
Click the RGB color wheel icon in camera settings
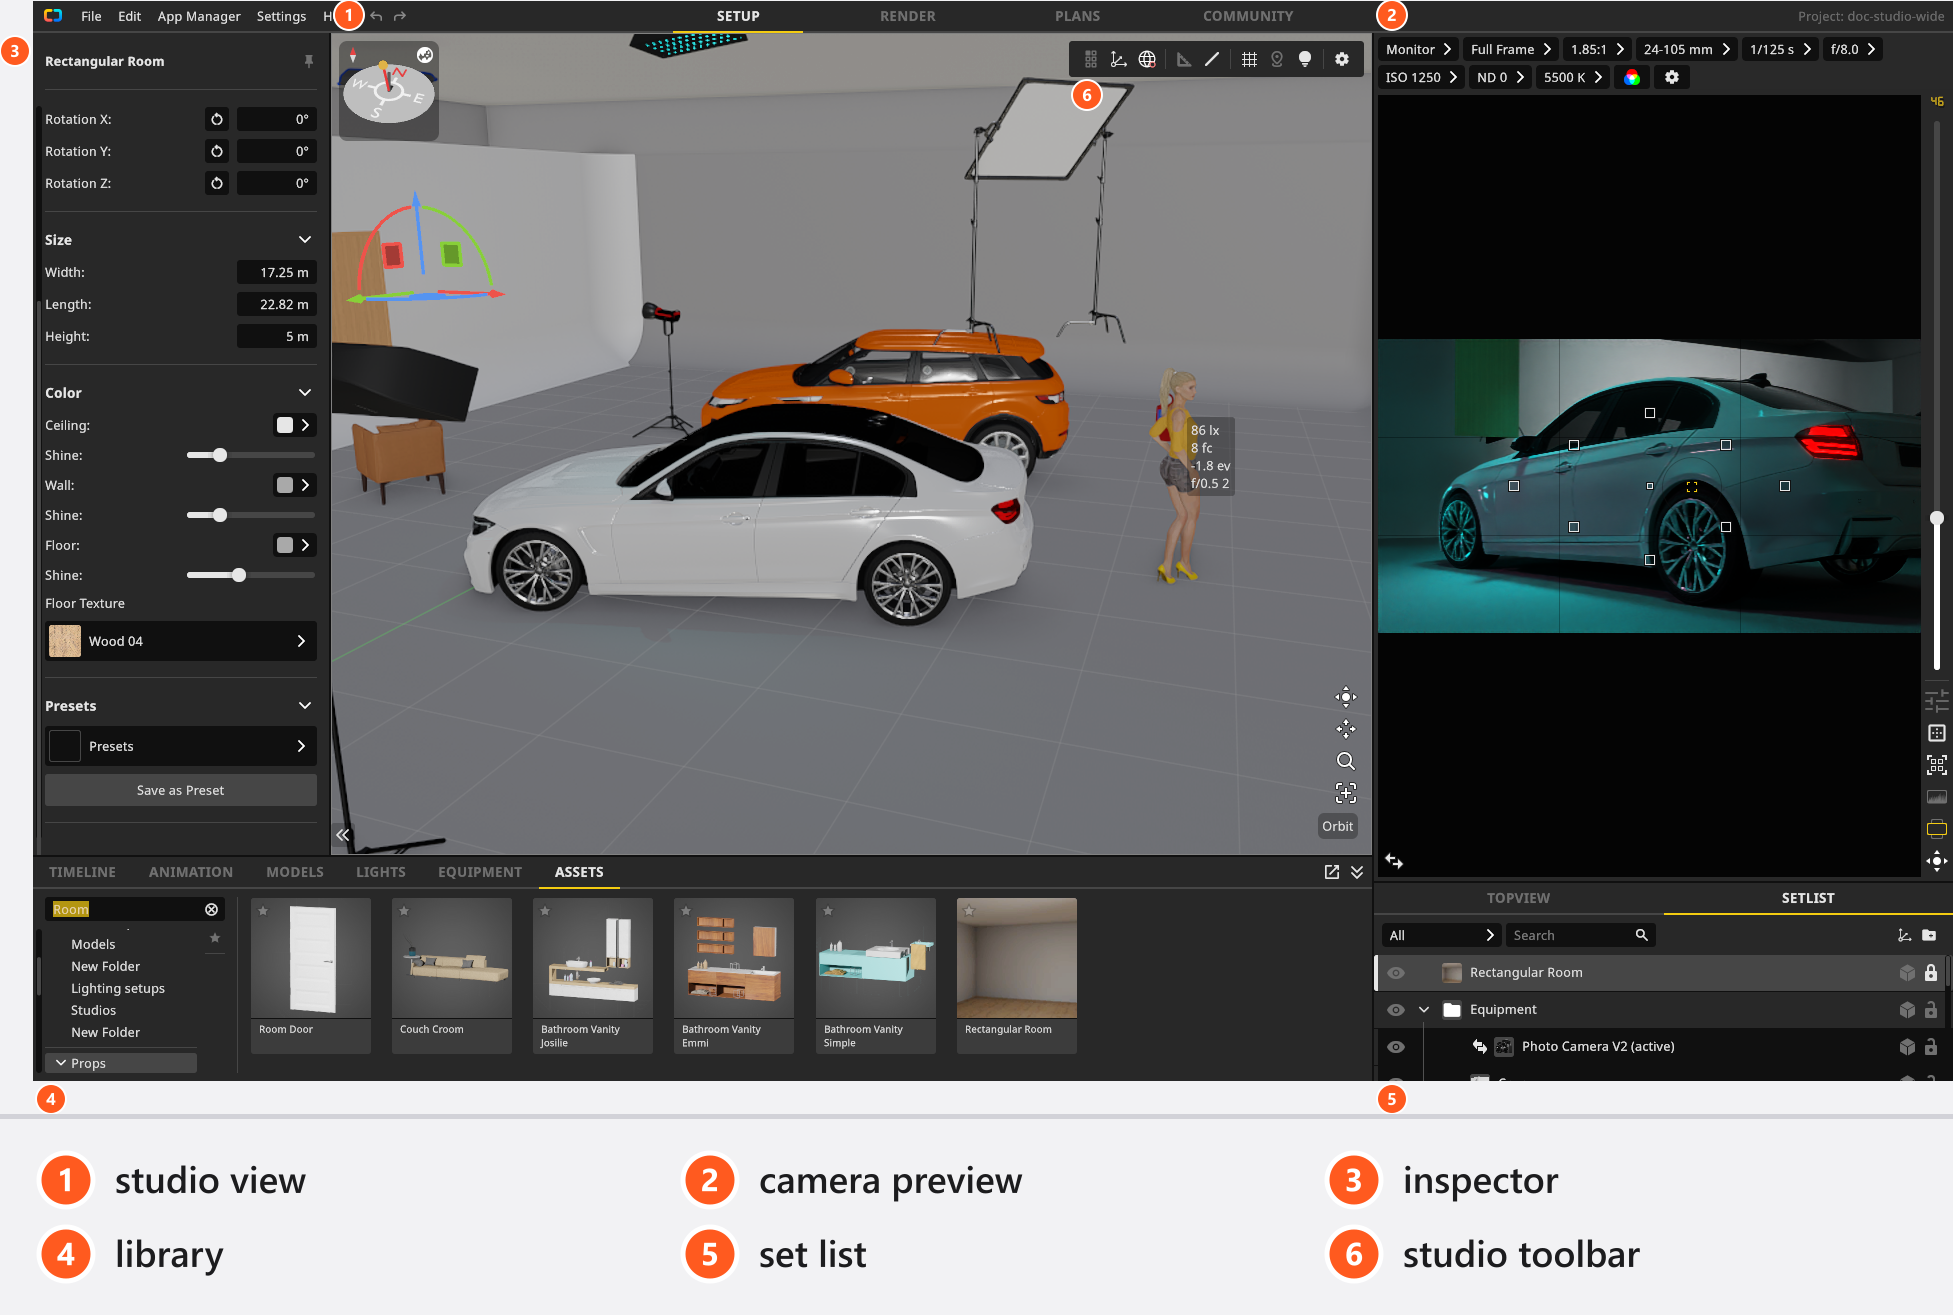pos(1632,78)
